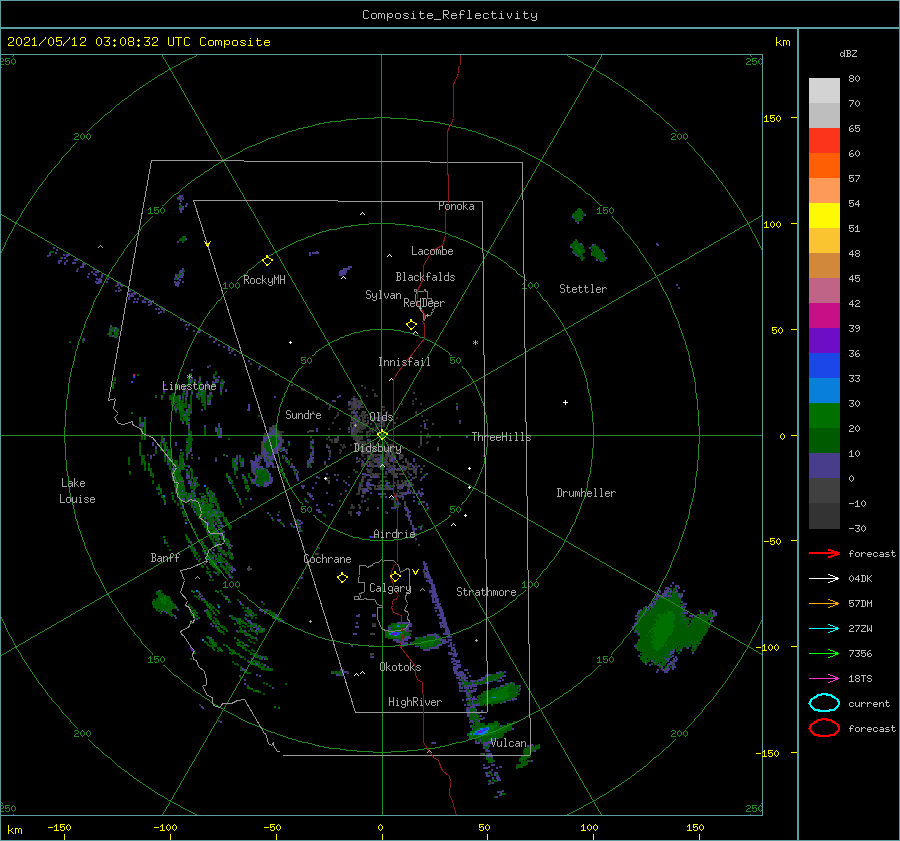
Task: Select the bright green 20-30 dBZ swatch
Action: 824,416
